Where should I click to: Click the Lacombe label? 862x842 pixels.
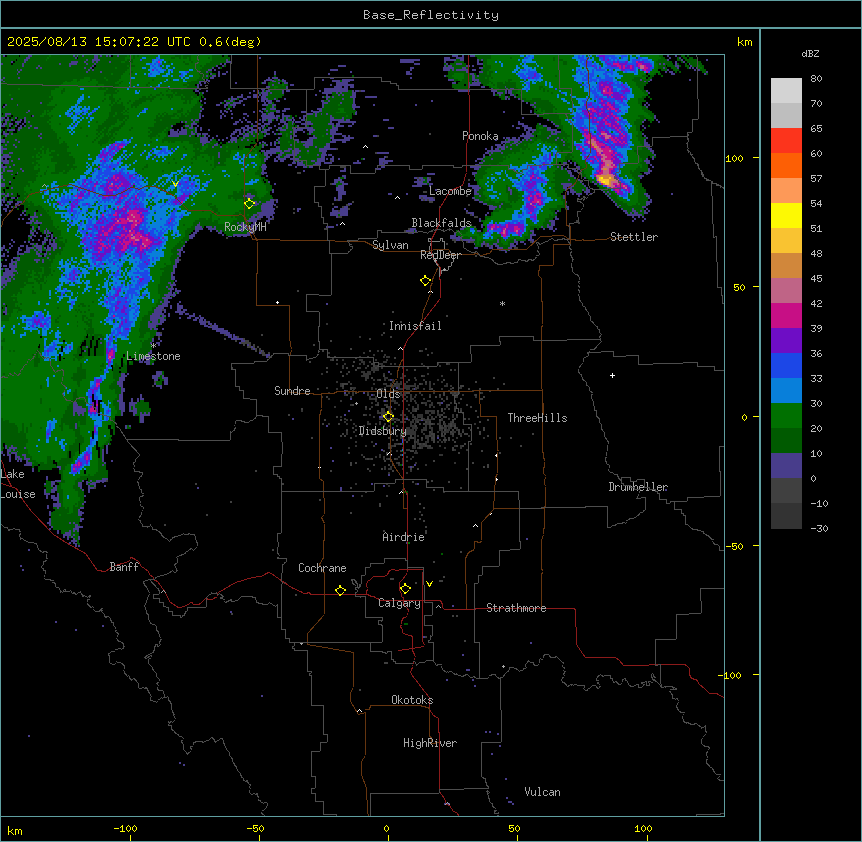click(450, 191)
